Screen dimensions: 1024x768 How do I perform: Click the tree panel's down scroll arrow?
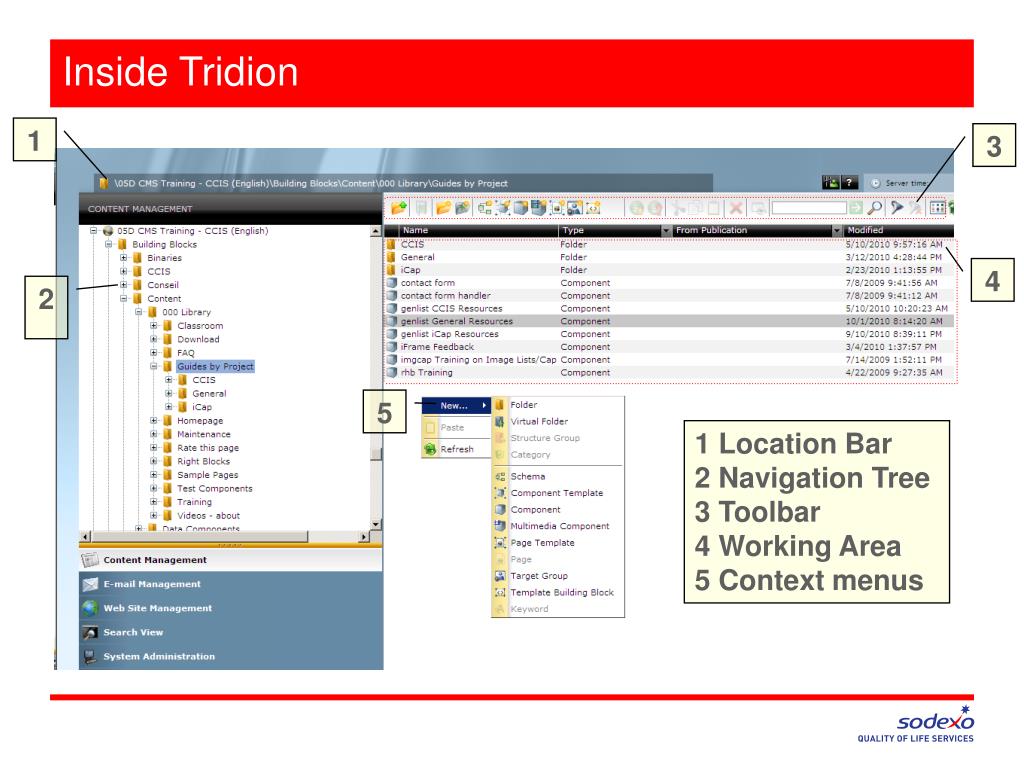coord(376,524)
